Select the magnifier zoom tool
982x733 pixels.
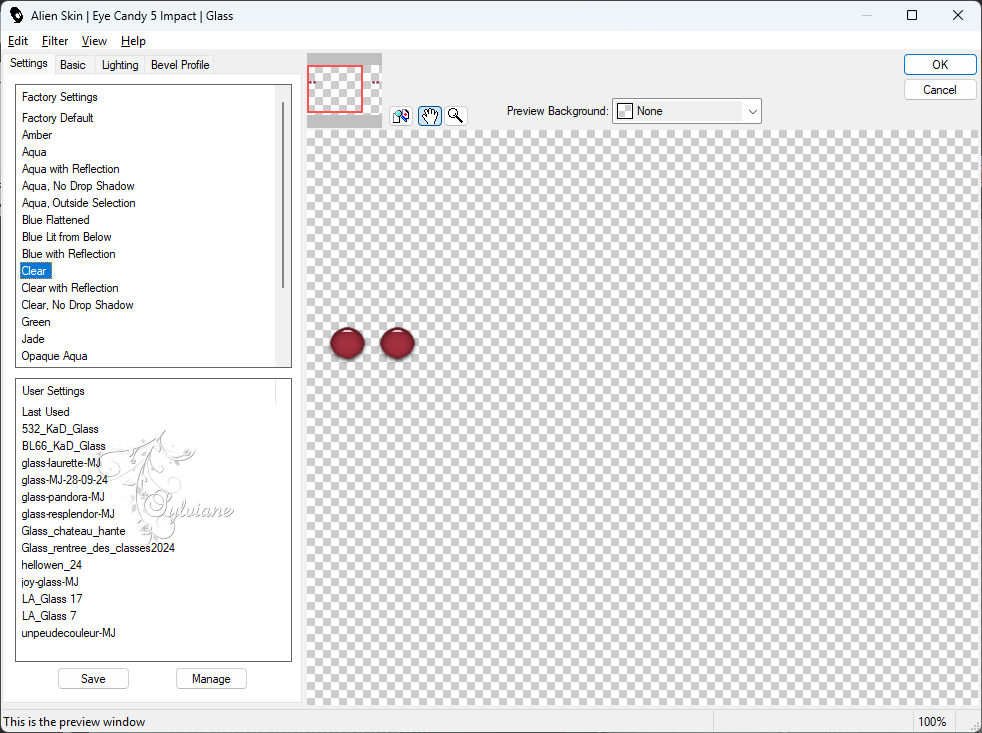(456, 116)
